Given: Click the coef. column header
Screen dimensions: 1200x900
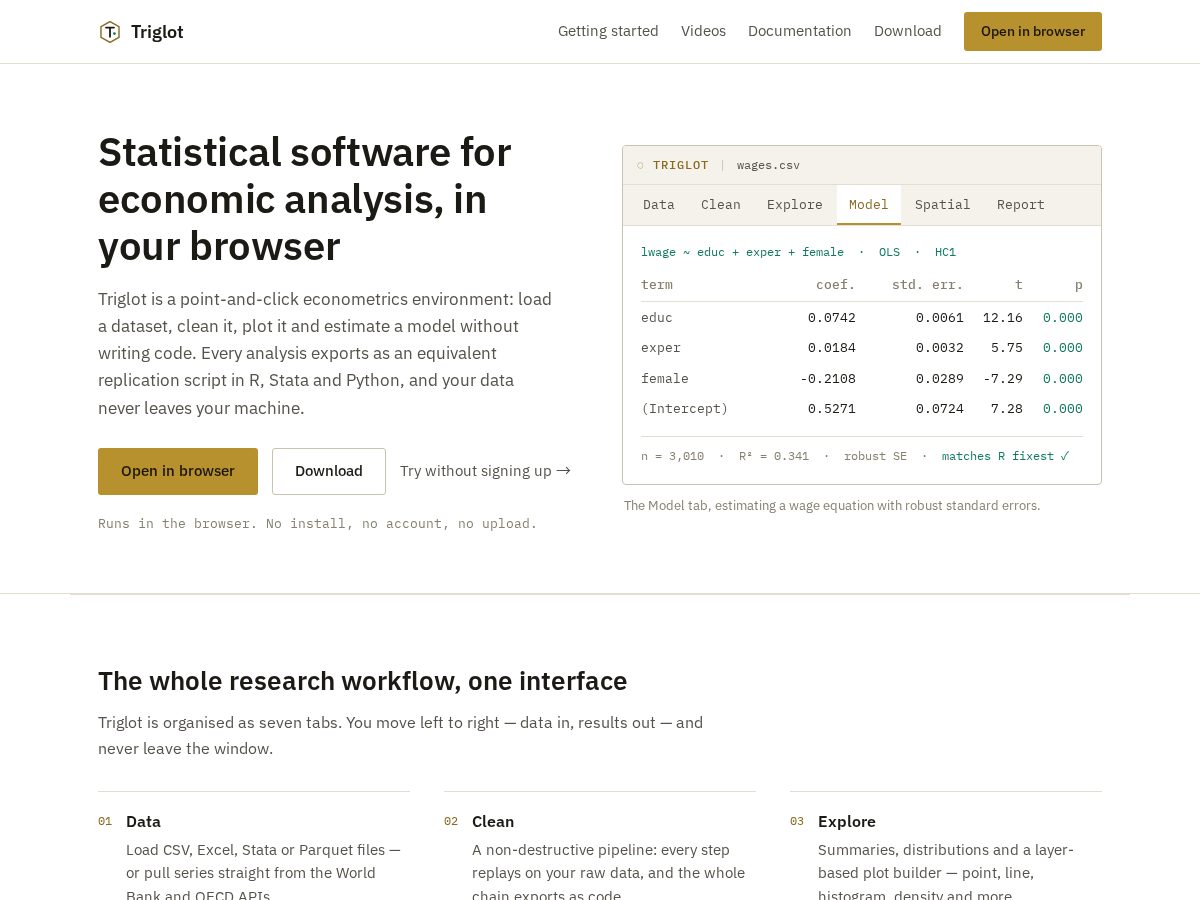Looking at the screenshot, I should [836, 285].
